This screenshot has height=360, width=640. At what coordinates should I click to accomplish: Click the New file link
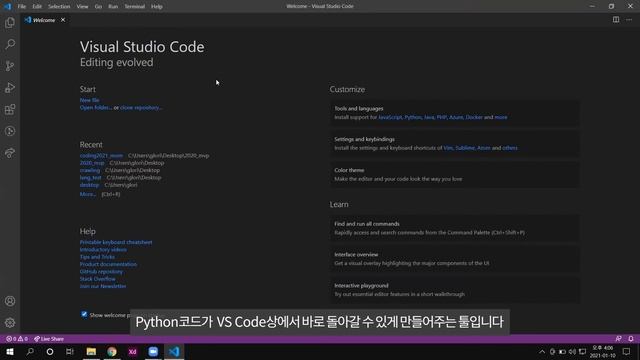click(x=89, y=100)
